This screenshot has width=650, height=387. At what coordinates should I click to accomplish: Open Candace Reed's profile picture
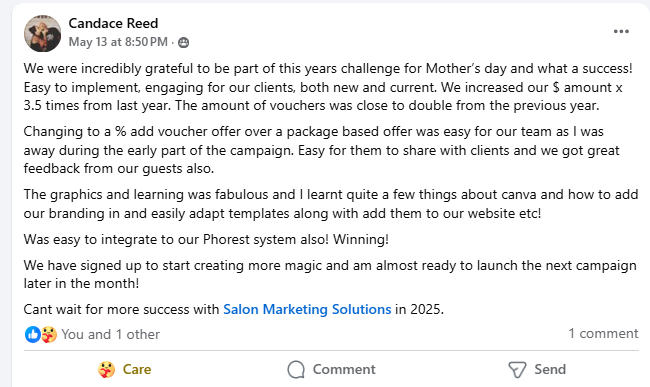pyautogui.click(x=42, y=34)
